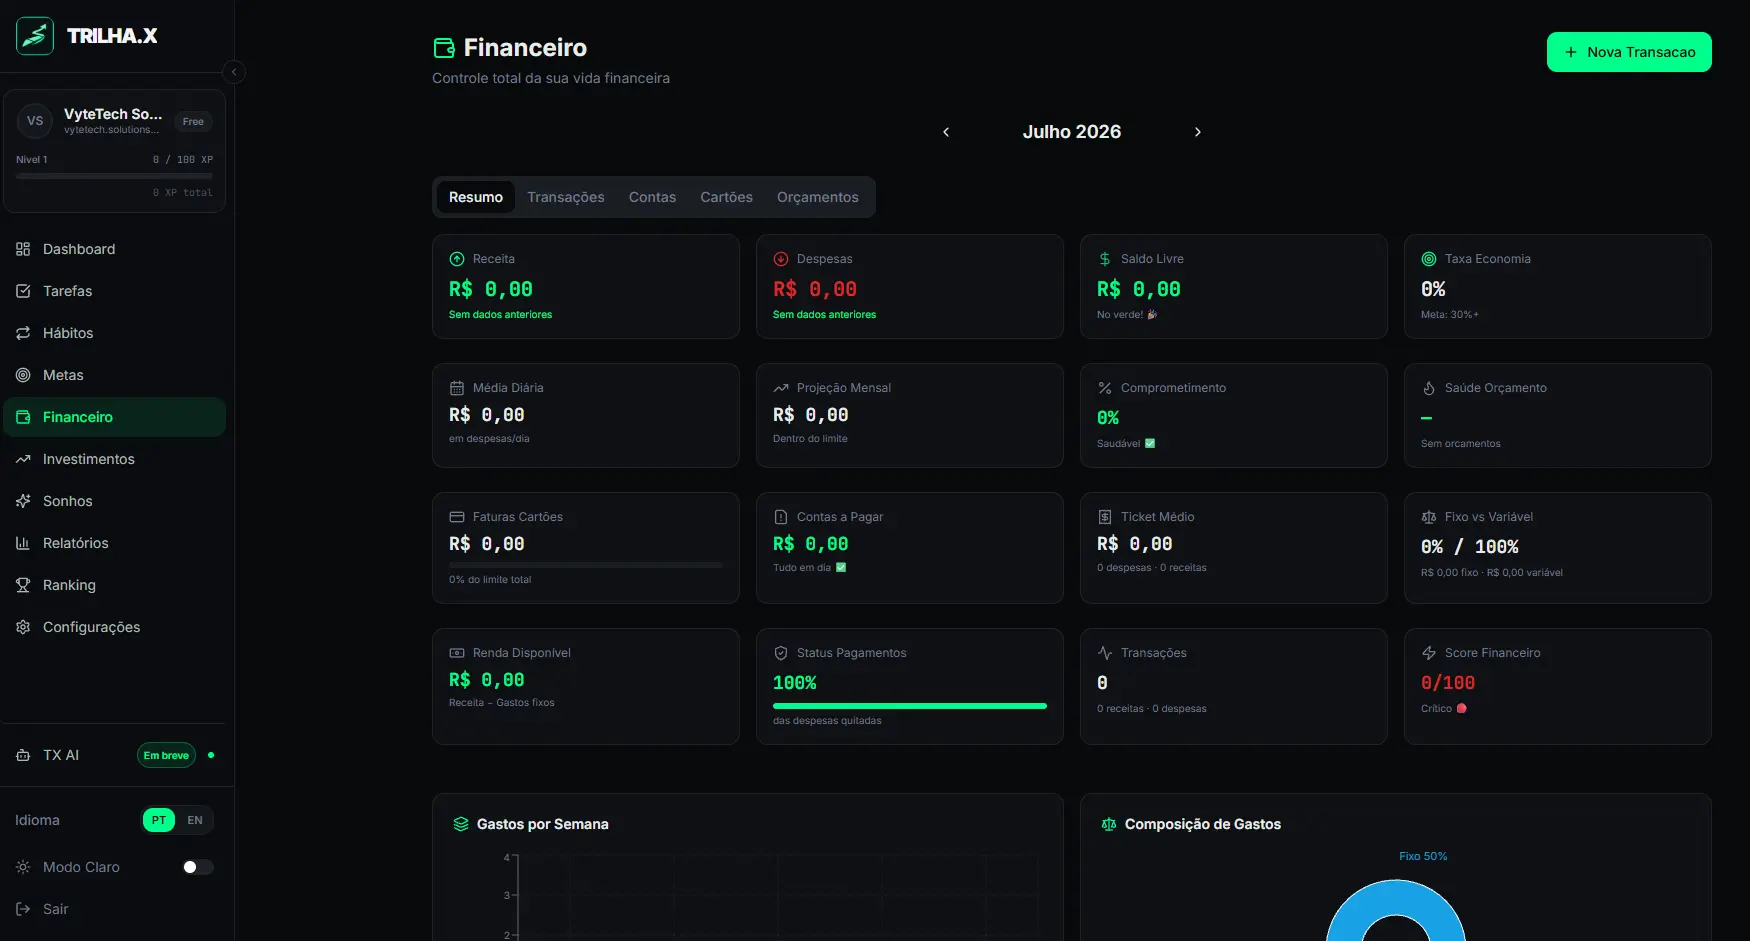The height and width of the screenshot is (941, 1750).
Task: Click the VS profile avatar
Action: [35, 121]
